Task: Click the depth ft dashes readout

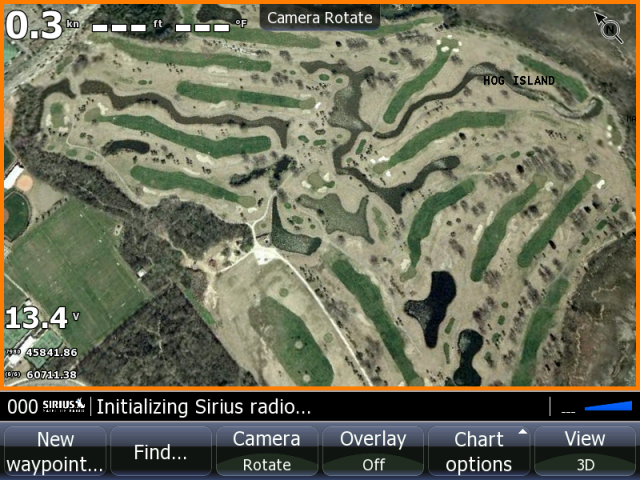Action: (x=127, y=26)
